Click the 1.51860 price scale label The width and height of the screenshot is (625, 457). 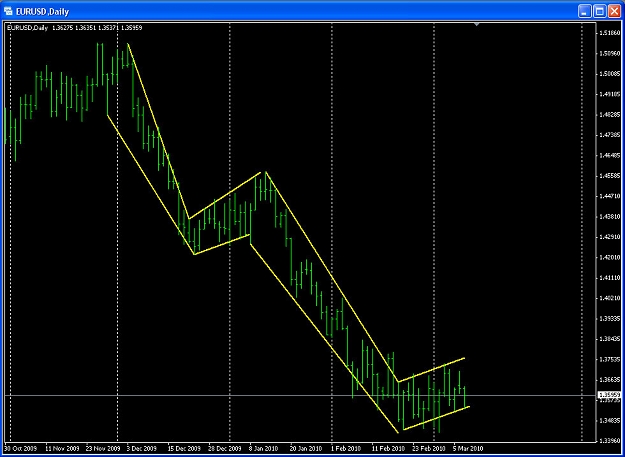click(x=609, y=33)
